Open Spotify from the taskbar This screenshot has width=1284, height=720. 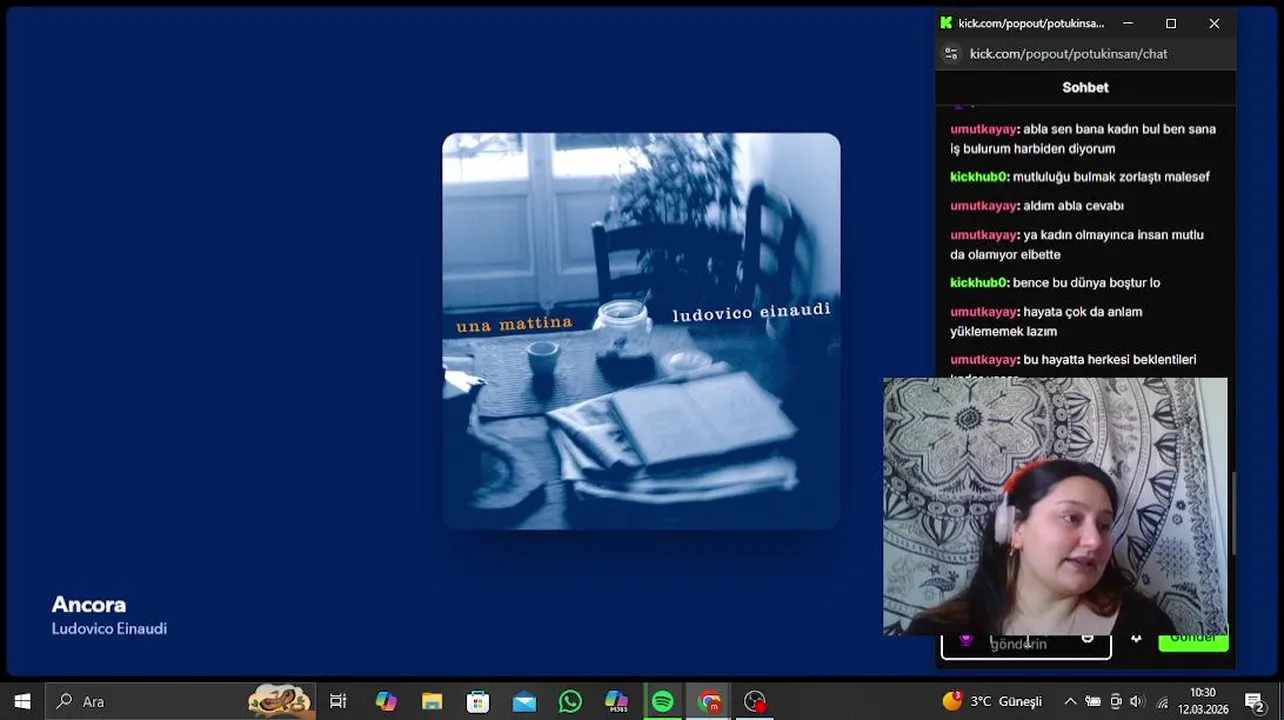(x=662, y=701)
